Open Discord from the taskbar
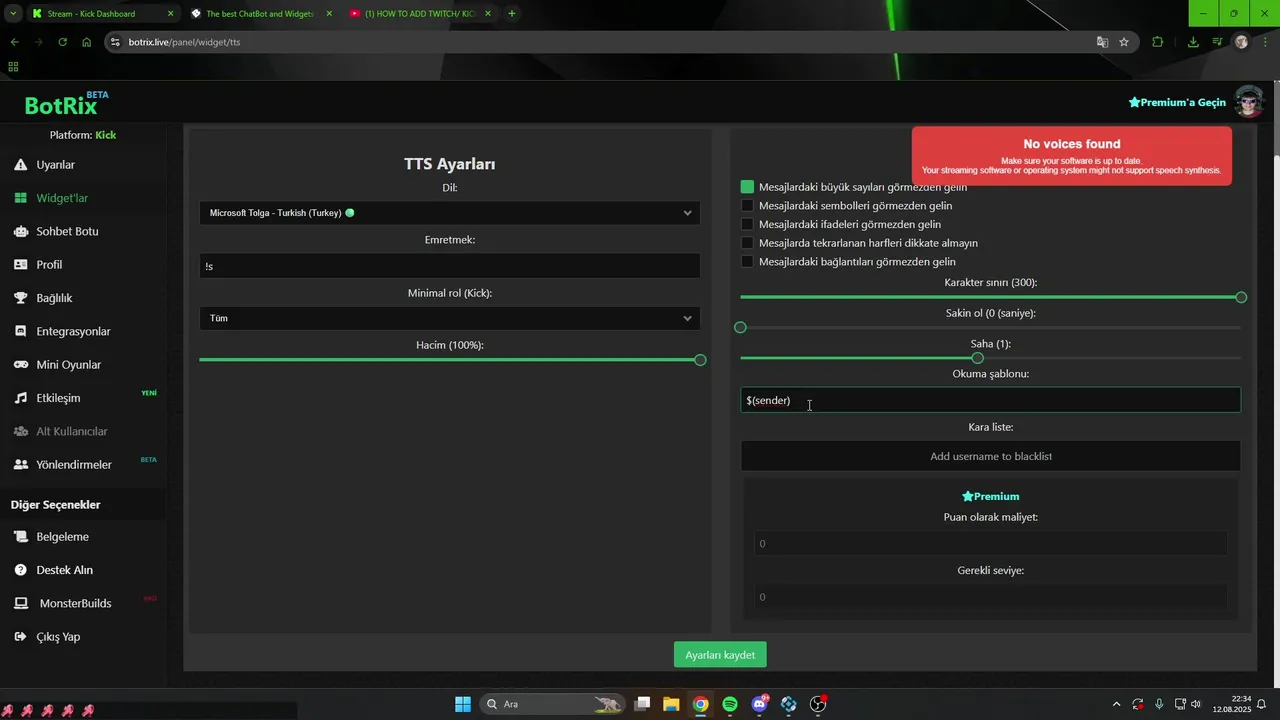 759,704
